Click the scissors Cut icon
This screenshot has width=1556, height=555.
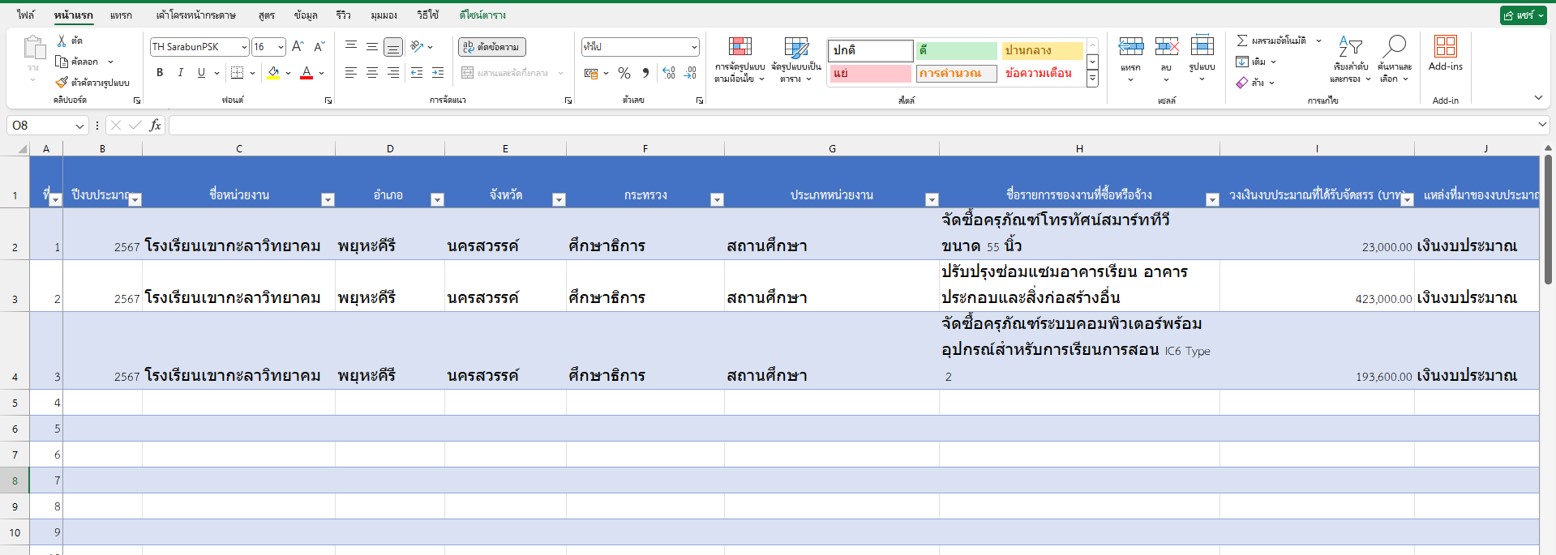coord(62,41)
